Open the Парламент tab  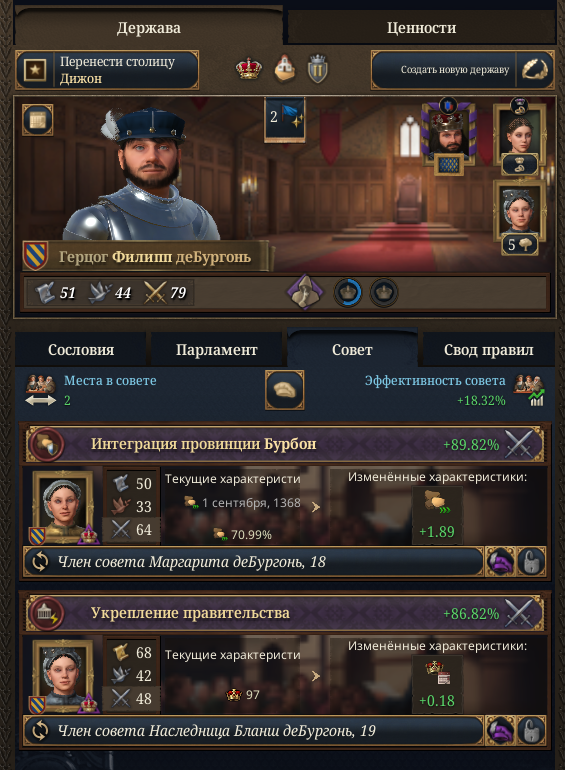216,350
